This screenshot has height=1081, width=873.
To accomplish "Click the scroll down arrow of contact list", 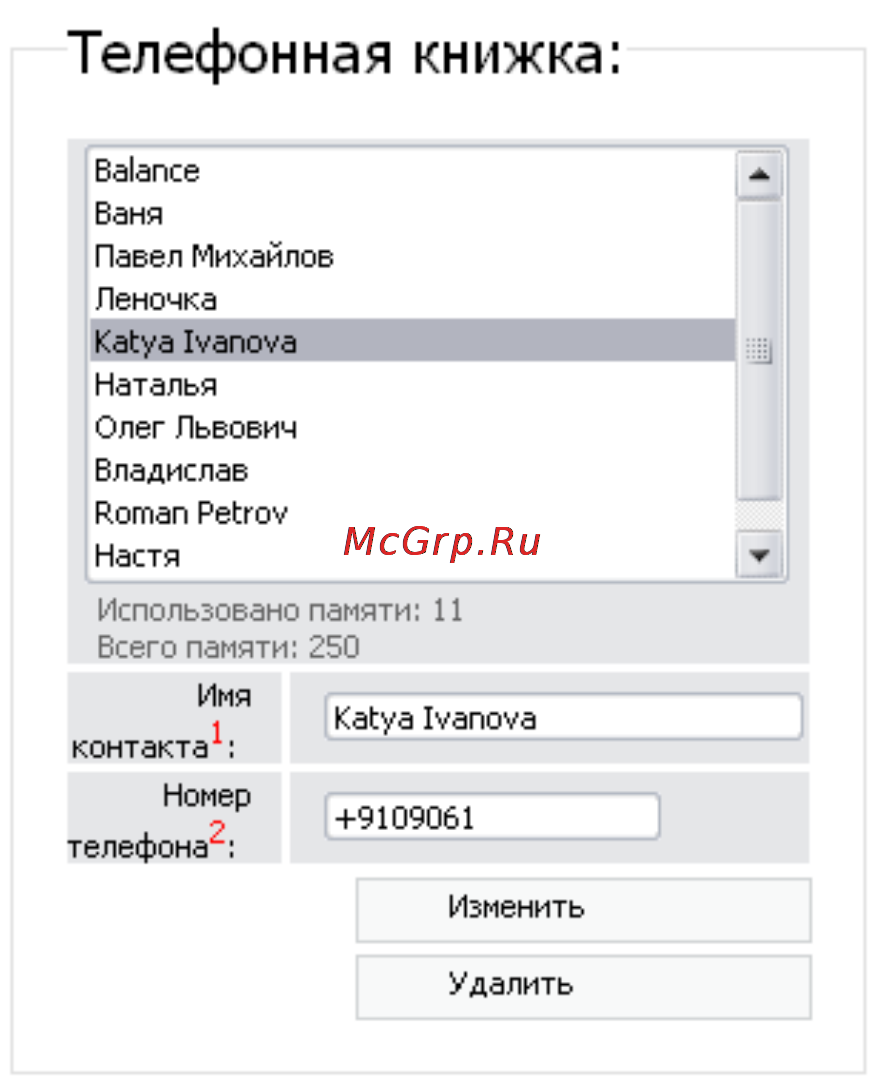I will click(x=758, y=555).
